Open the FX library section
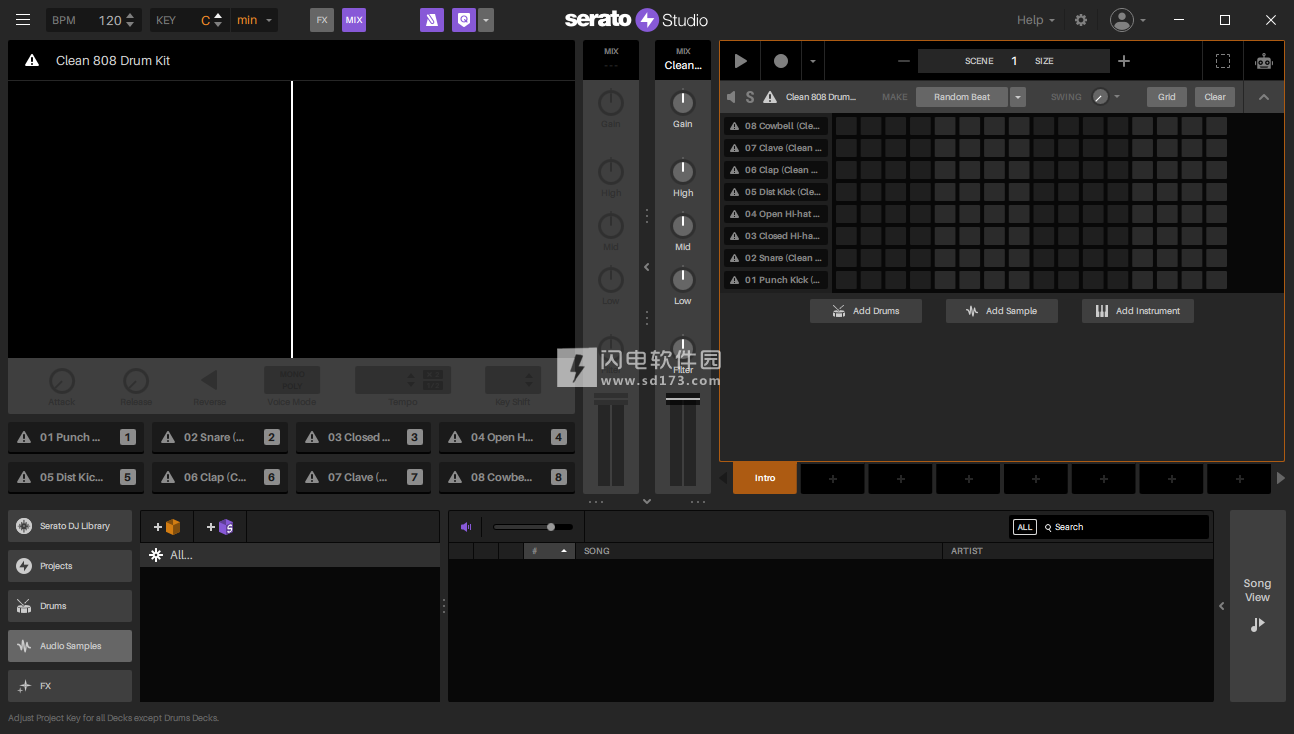 pos(70,686)
